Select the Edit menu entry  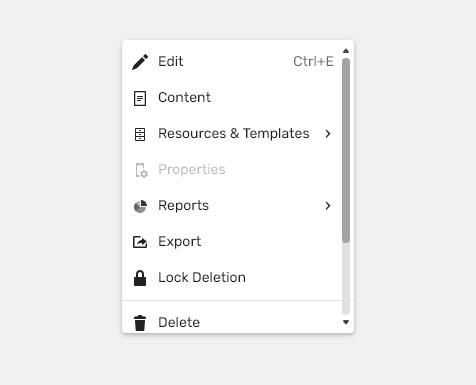pyautogui.click(x=232, y=62)
